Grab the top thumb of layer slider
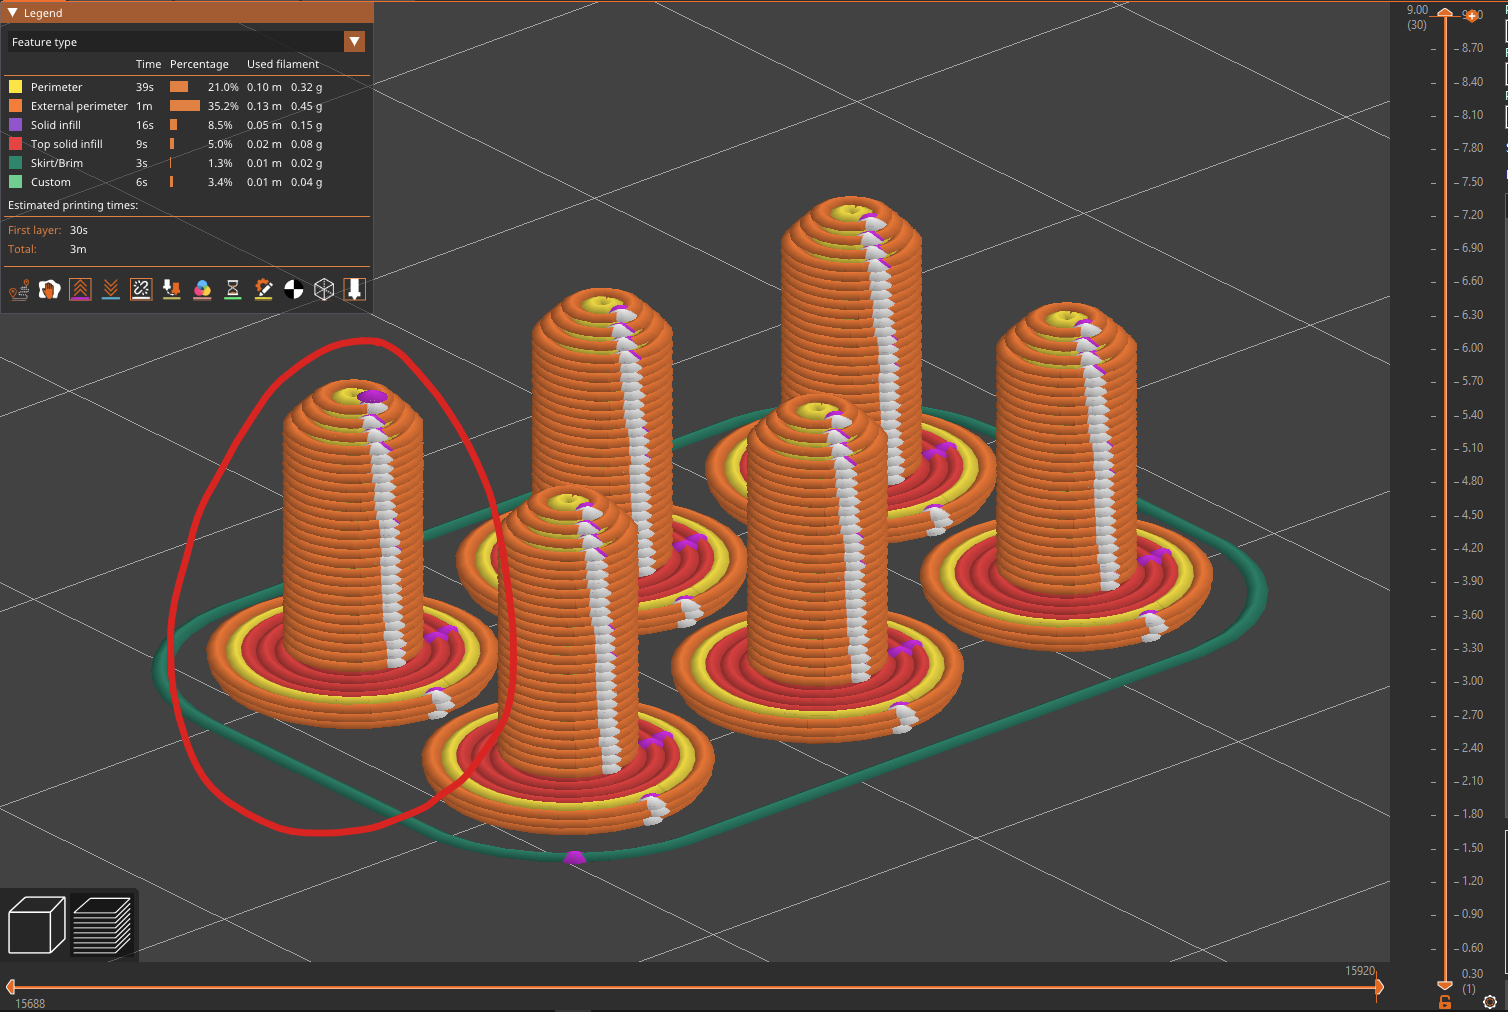1508x1012 pixels. pos(1445,12)
